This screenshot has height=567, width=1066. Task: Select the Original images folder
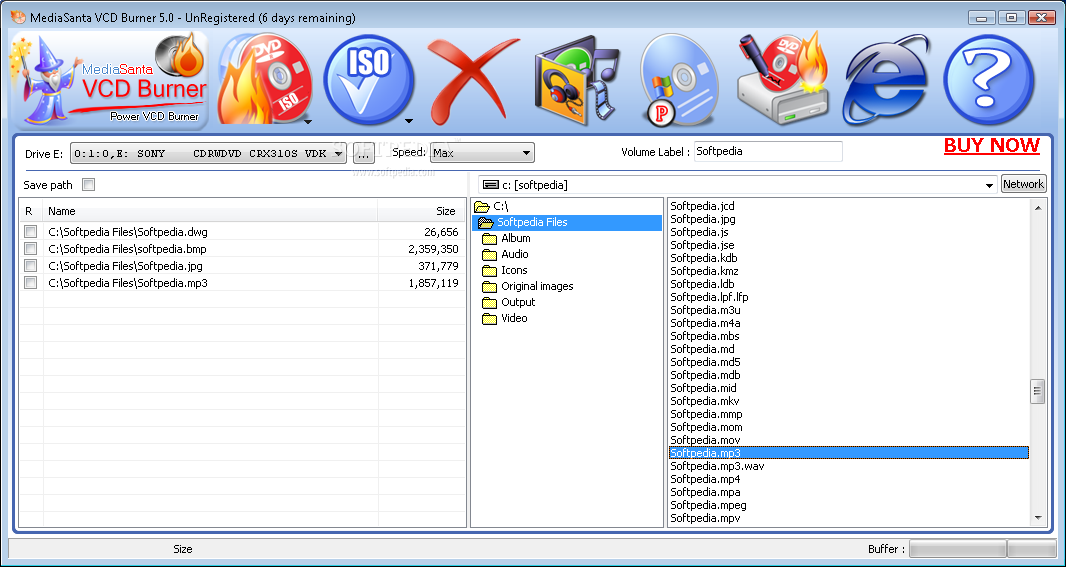click(x=528, y=286)
